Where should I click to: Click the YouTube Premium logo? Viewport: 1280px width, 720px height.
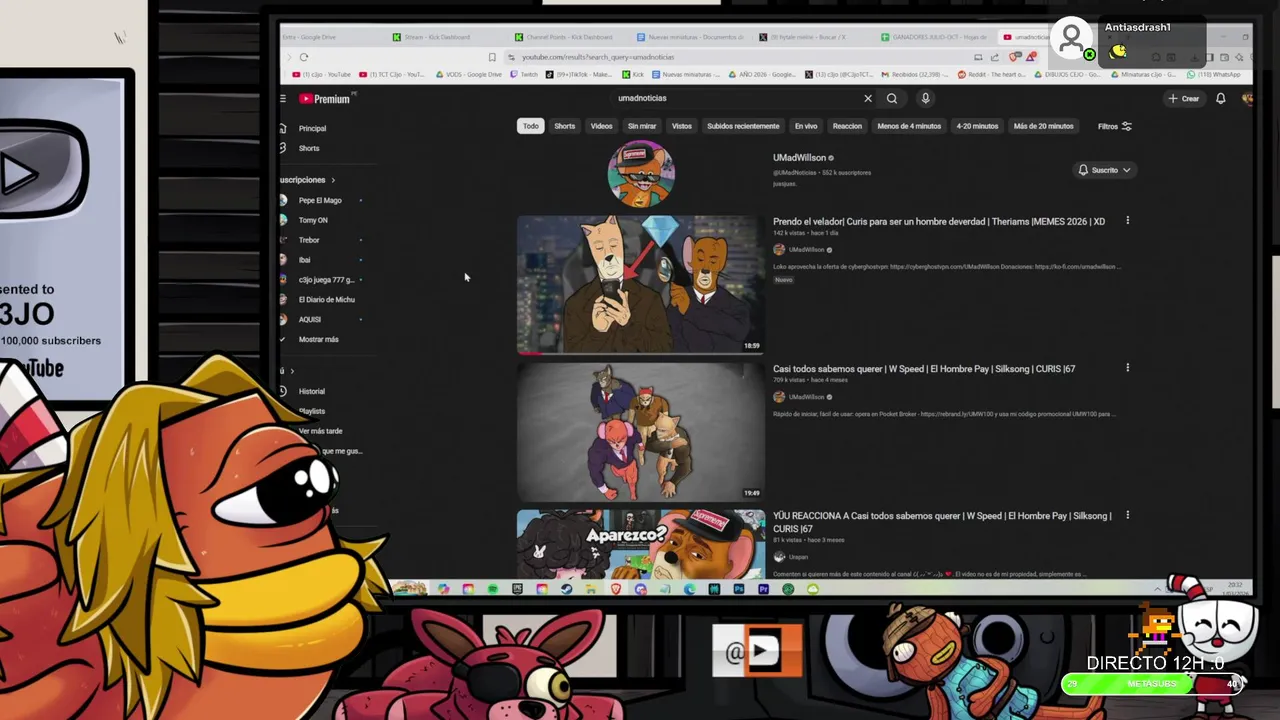pyautogui.click(x=325, y=99)
